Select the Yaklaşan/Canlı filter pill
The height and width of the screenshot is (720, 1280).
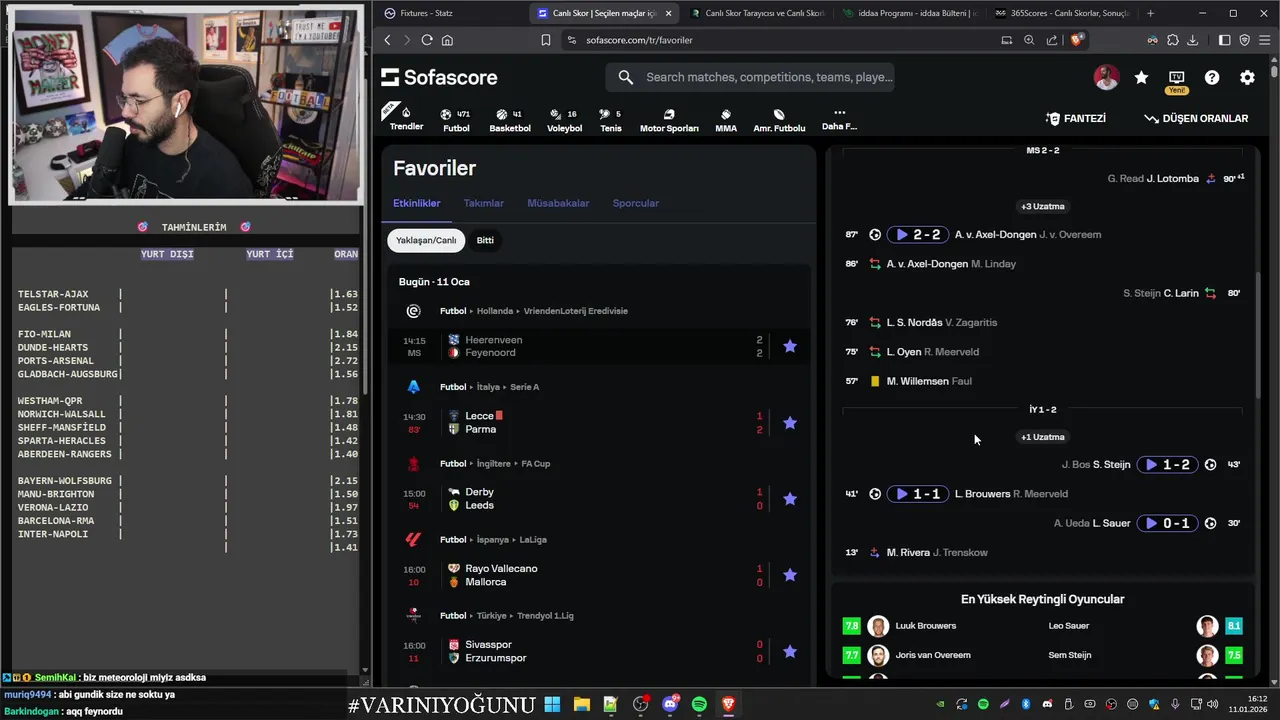click(426, 240)
